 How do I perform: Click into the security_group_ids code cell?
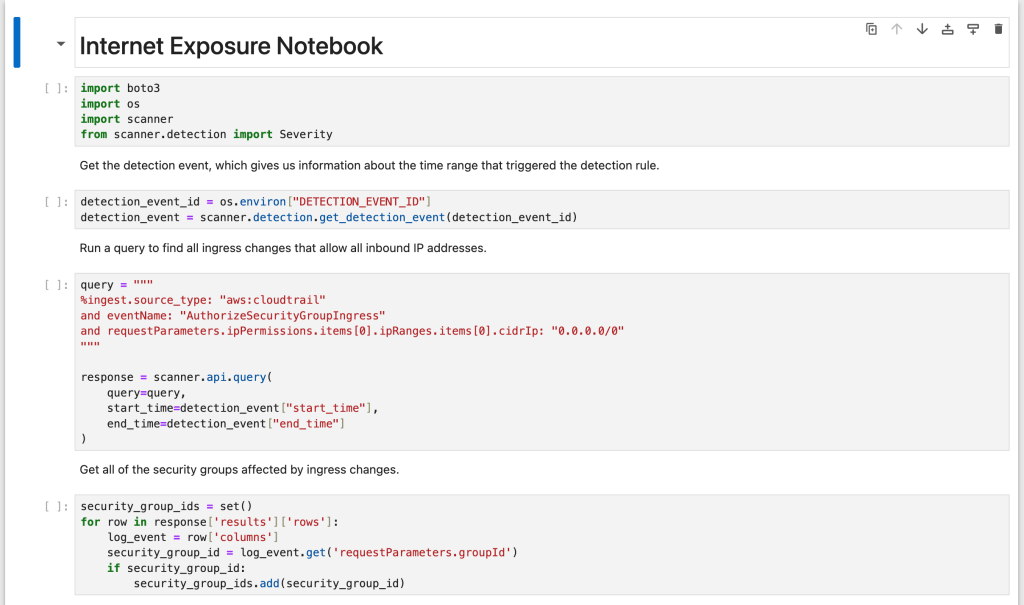click(x=541, y=544)
